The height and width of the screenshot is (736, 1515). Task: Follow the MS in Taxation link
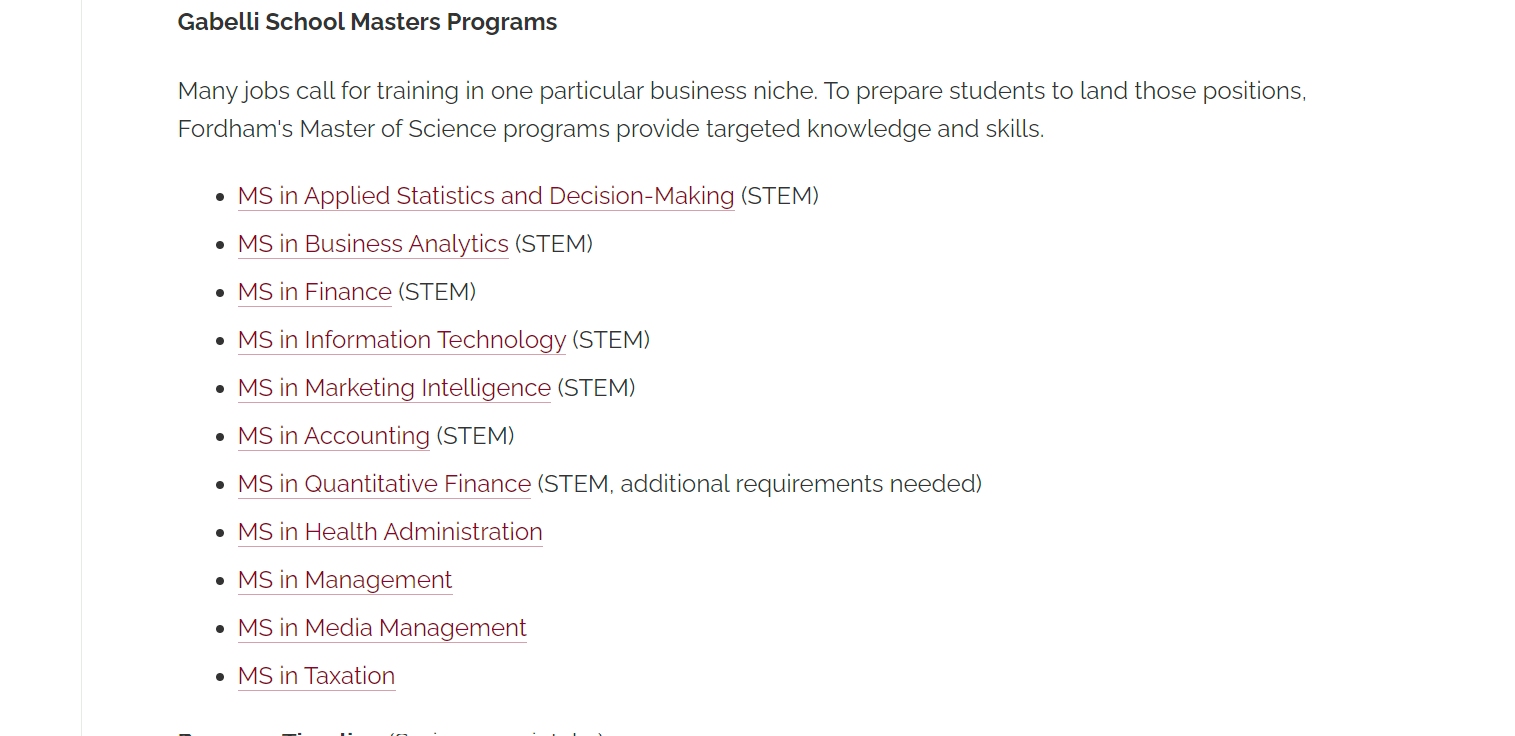[316, 676]
